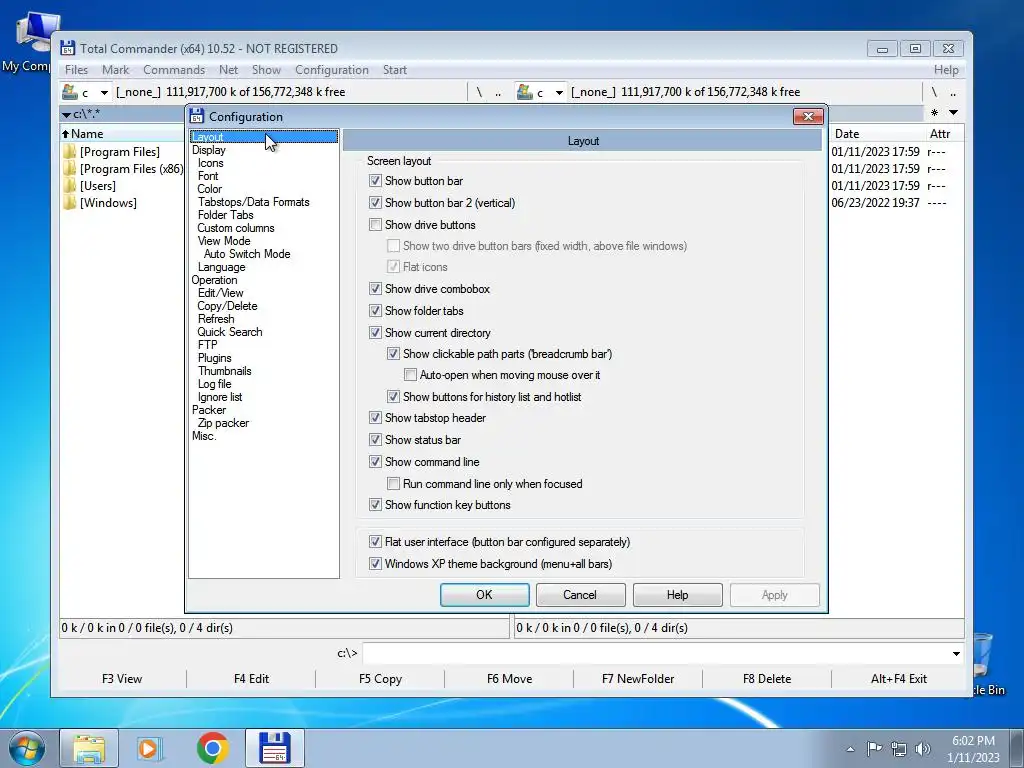Open the Commands menu
This screenshot has width=1024, height=768.
(x=174, y=70)
